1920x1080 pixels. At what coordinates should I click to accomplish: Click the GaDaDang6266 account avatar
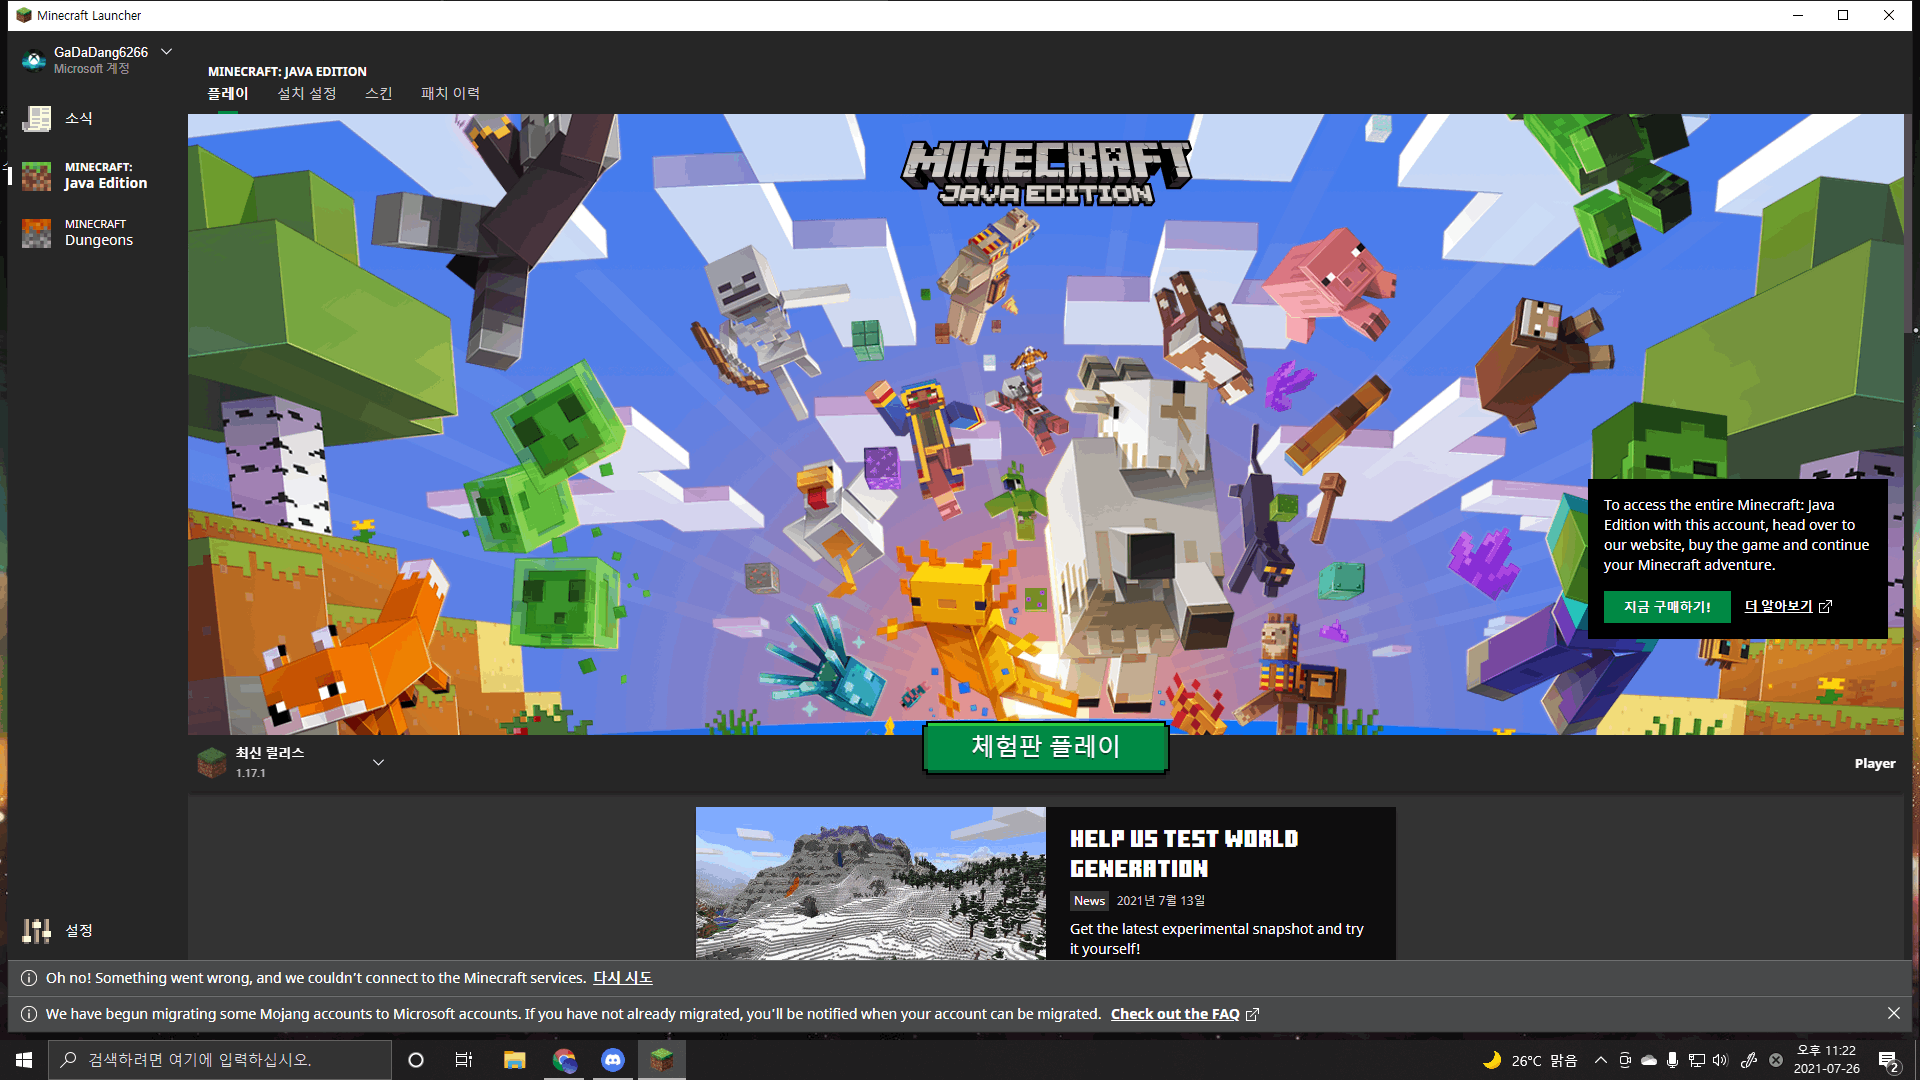34,61
